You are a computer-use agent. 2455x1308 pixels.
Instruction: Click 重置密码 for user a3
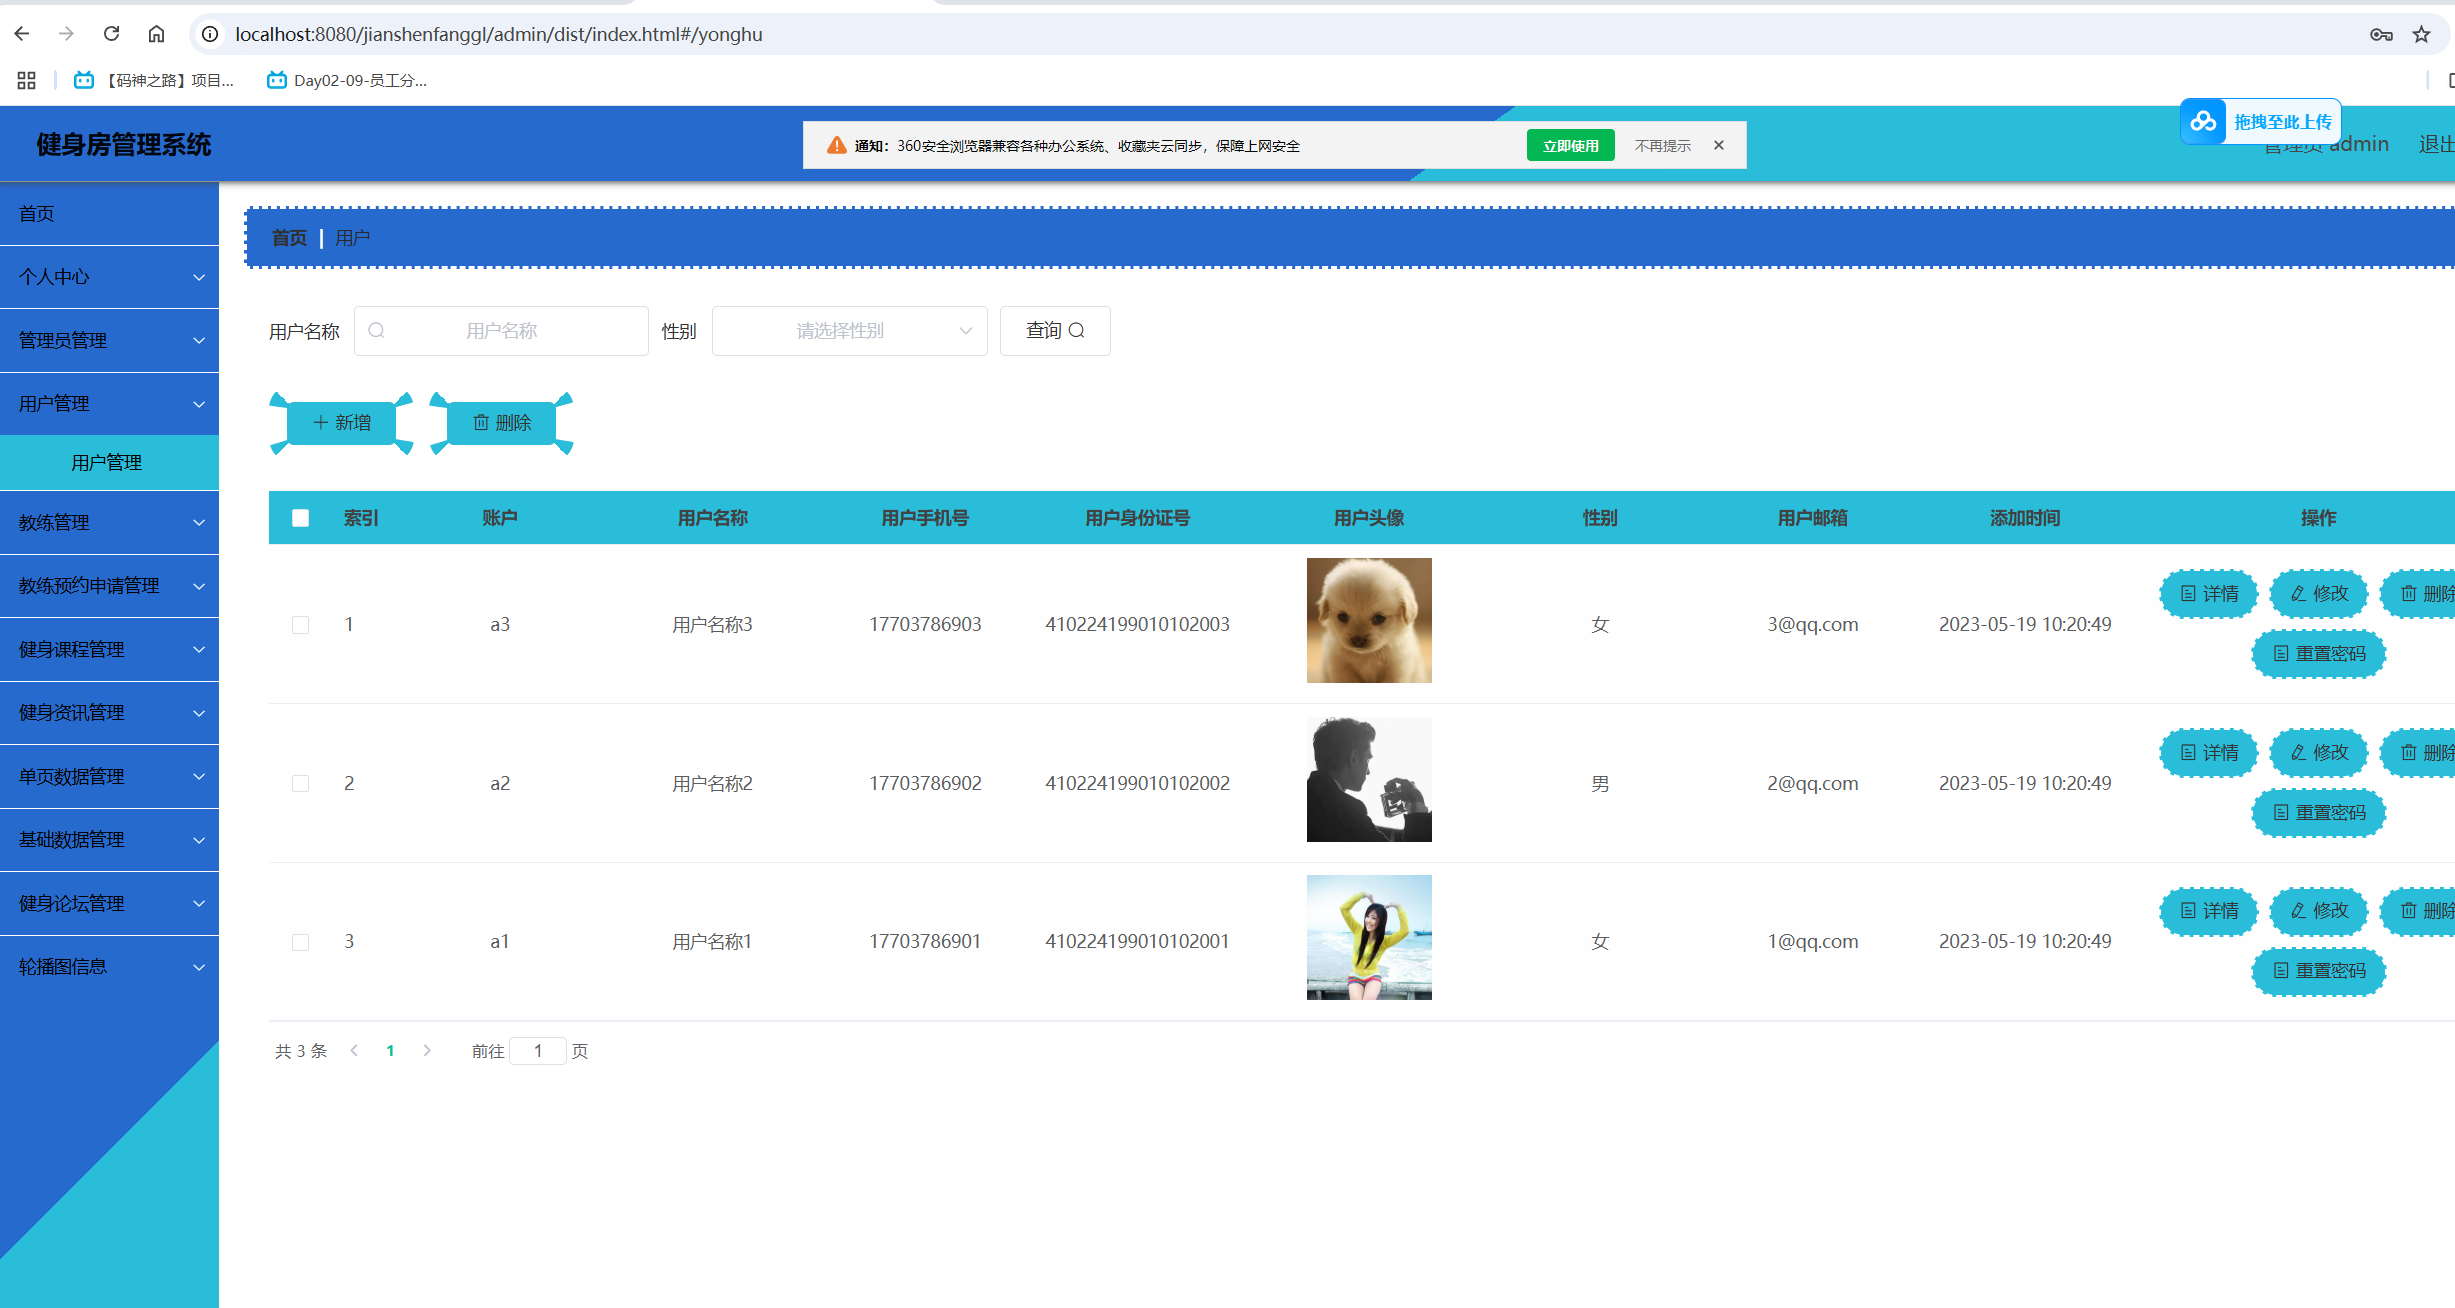(2319, 654)
